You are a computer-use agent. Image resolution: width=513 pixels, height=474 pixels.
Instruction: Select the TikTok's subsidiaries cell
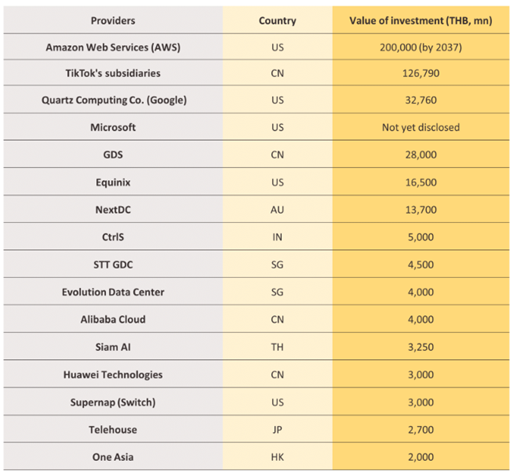click(113, 73)
